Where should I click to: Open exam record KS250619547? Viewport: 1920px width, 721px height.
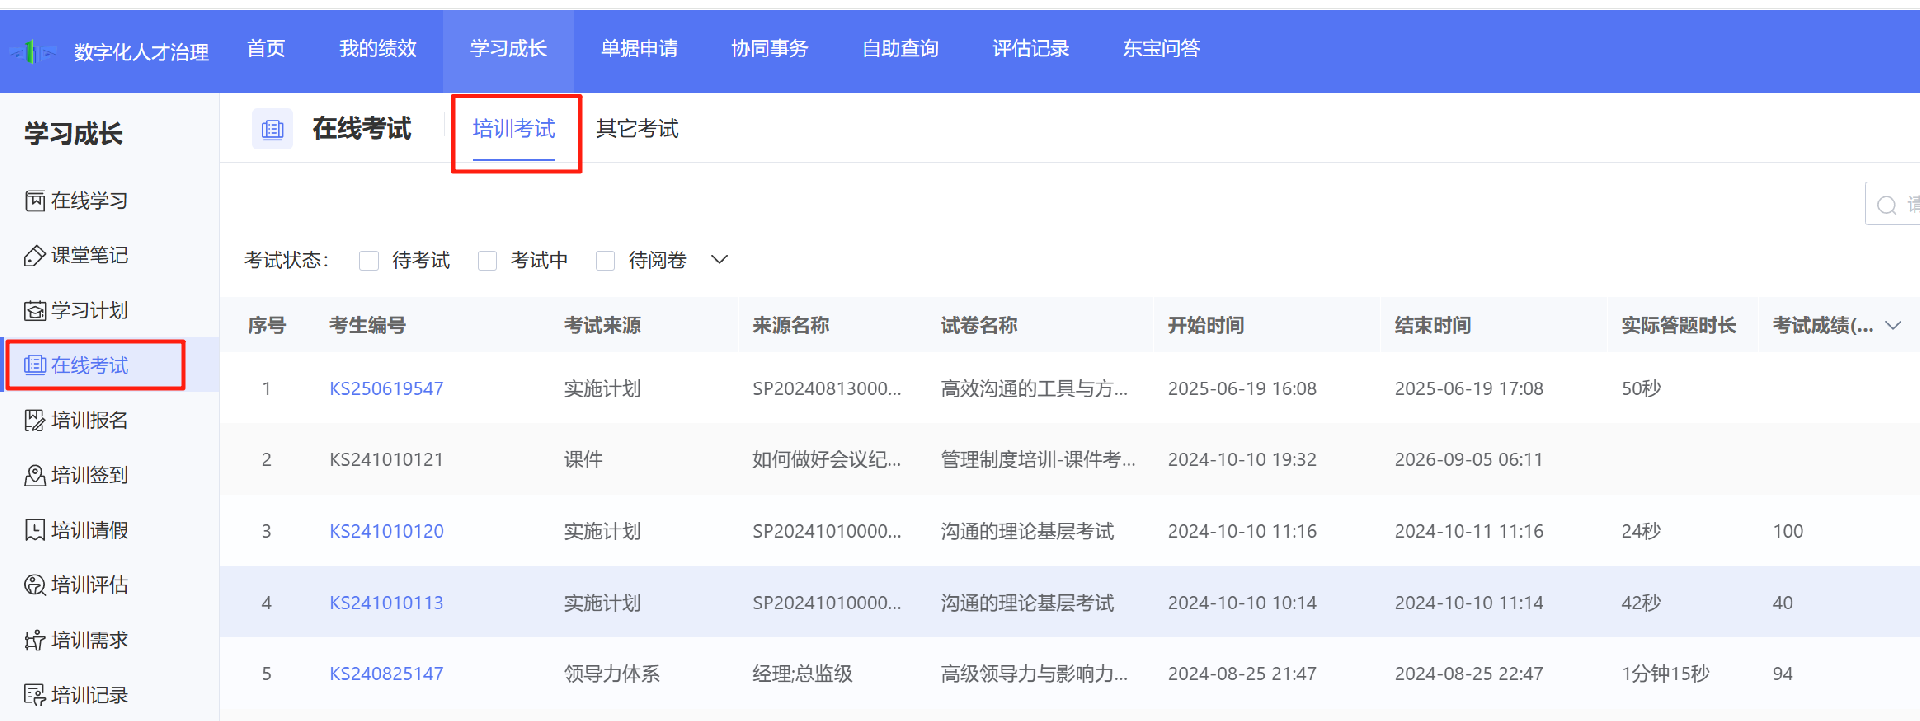tap(386, 389)
